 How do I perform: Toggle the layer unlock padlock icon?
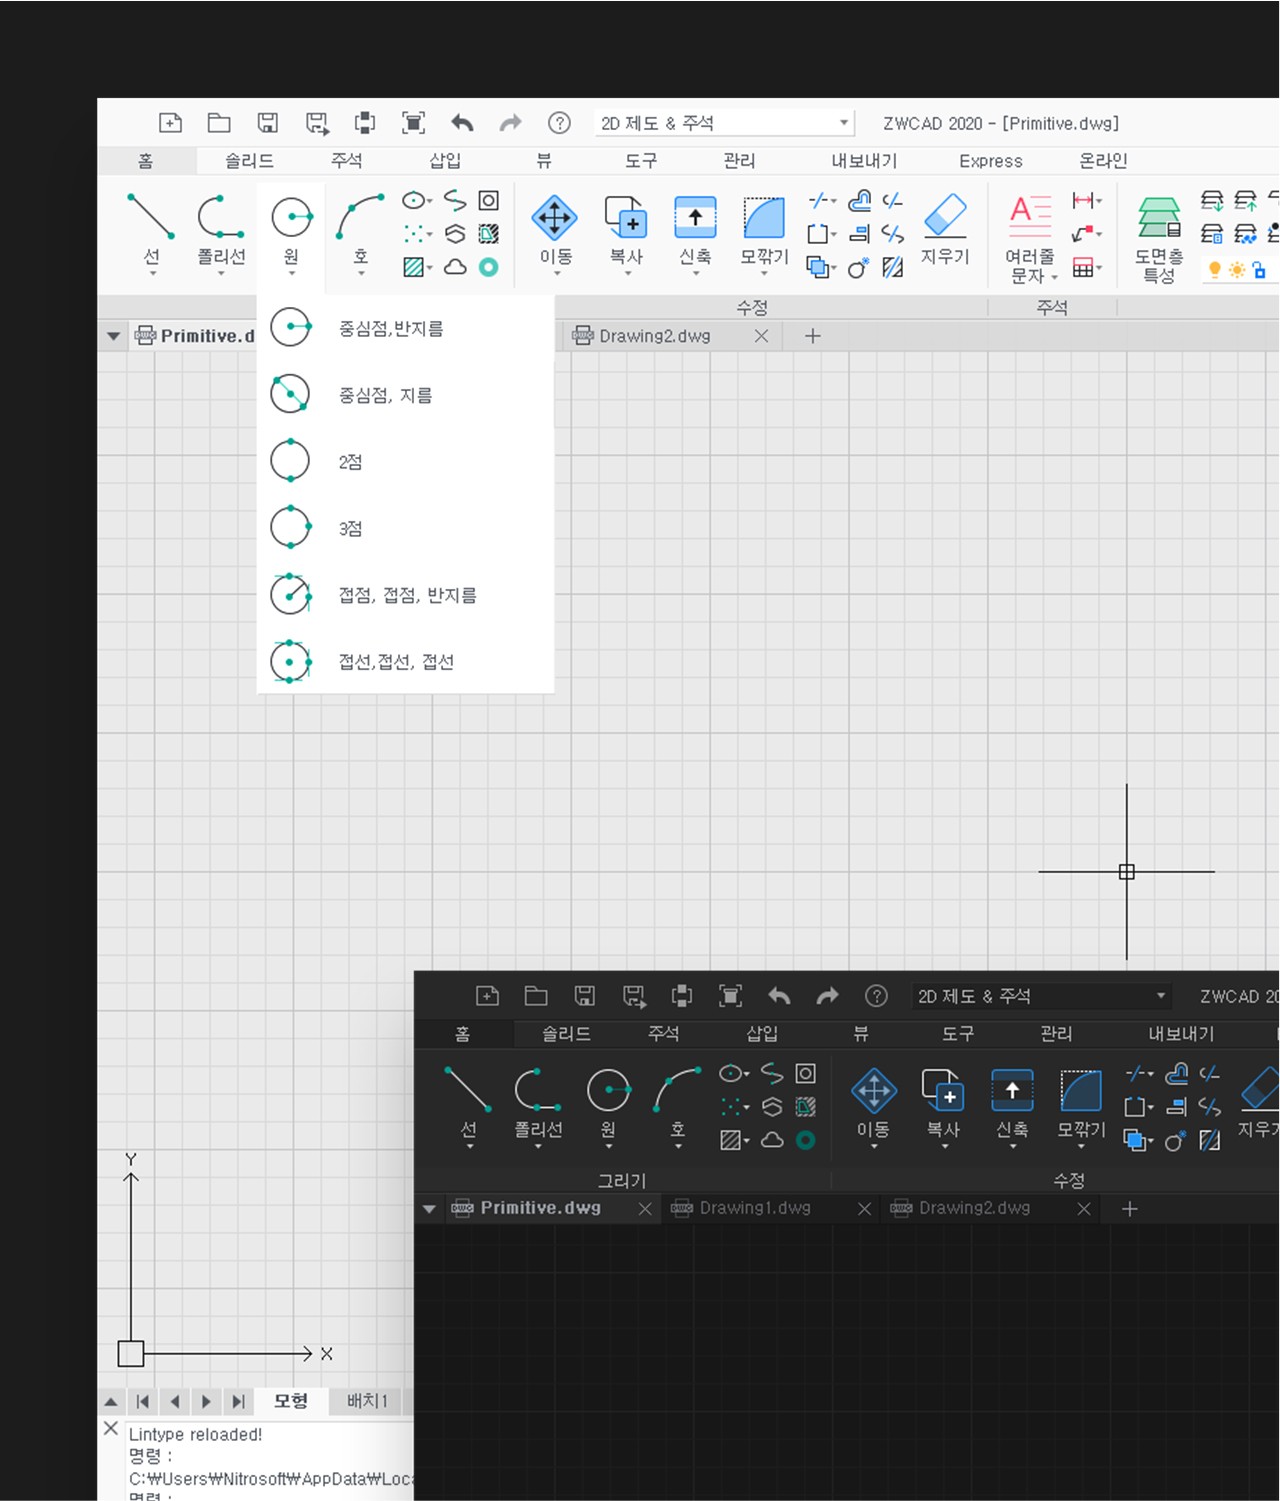[1258, 270]
